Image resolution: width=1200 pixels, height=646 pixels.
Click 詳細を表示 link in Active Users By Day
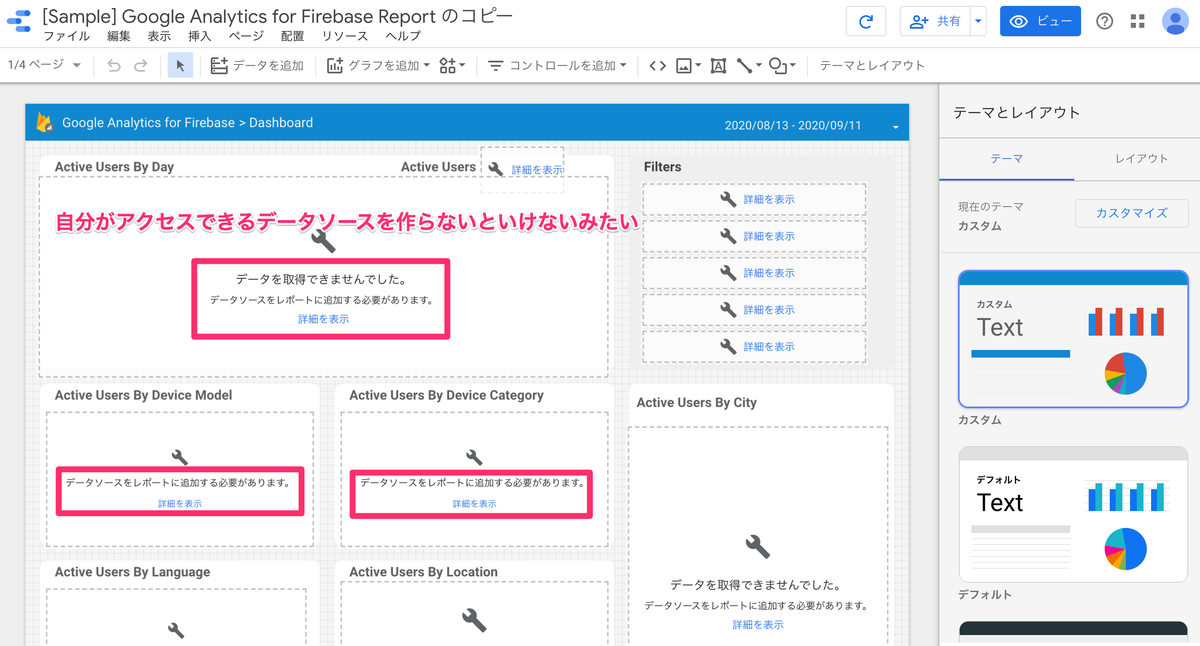[x=323, y=319]
